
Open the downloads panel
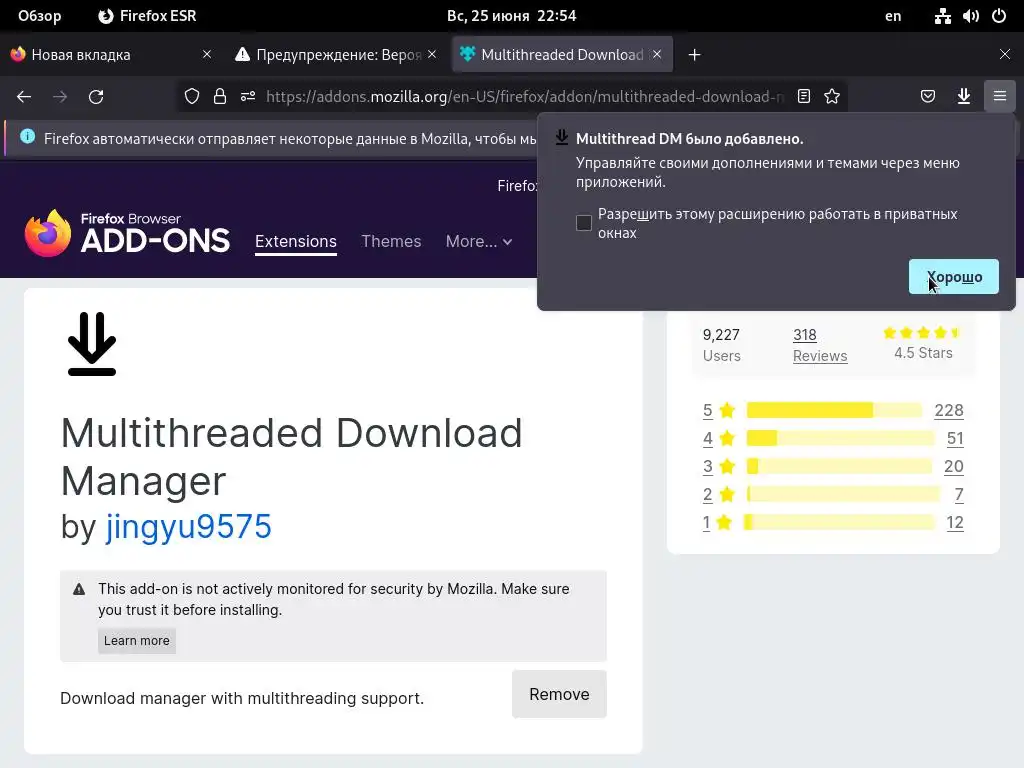coord(964,97)
